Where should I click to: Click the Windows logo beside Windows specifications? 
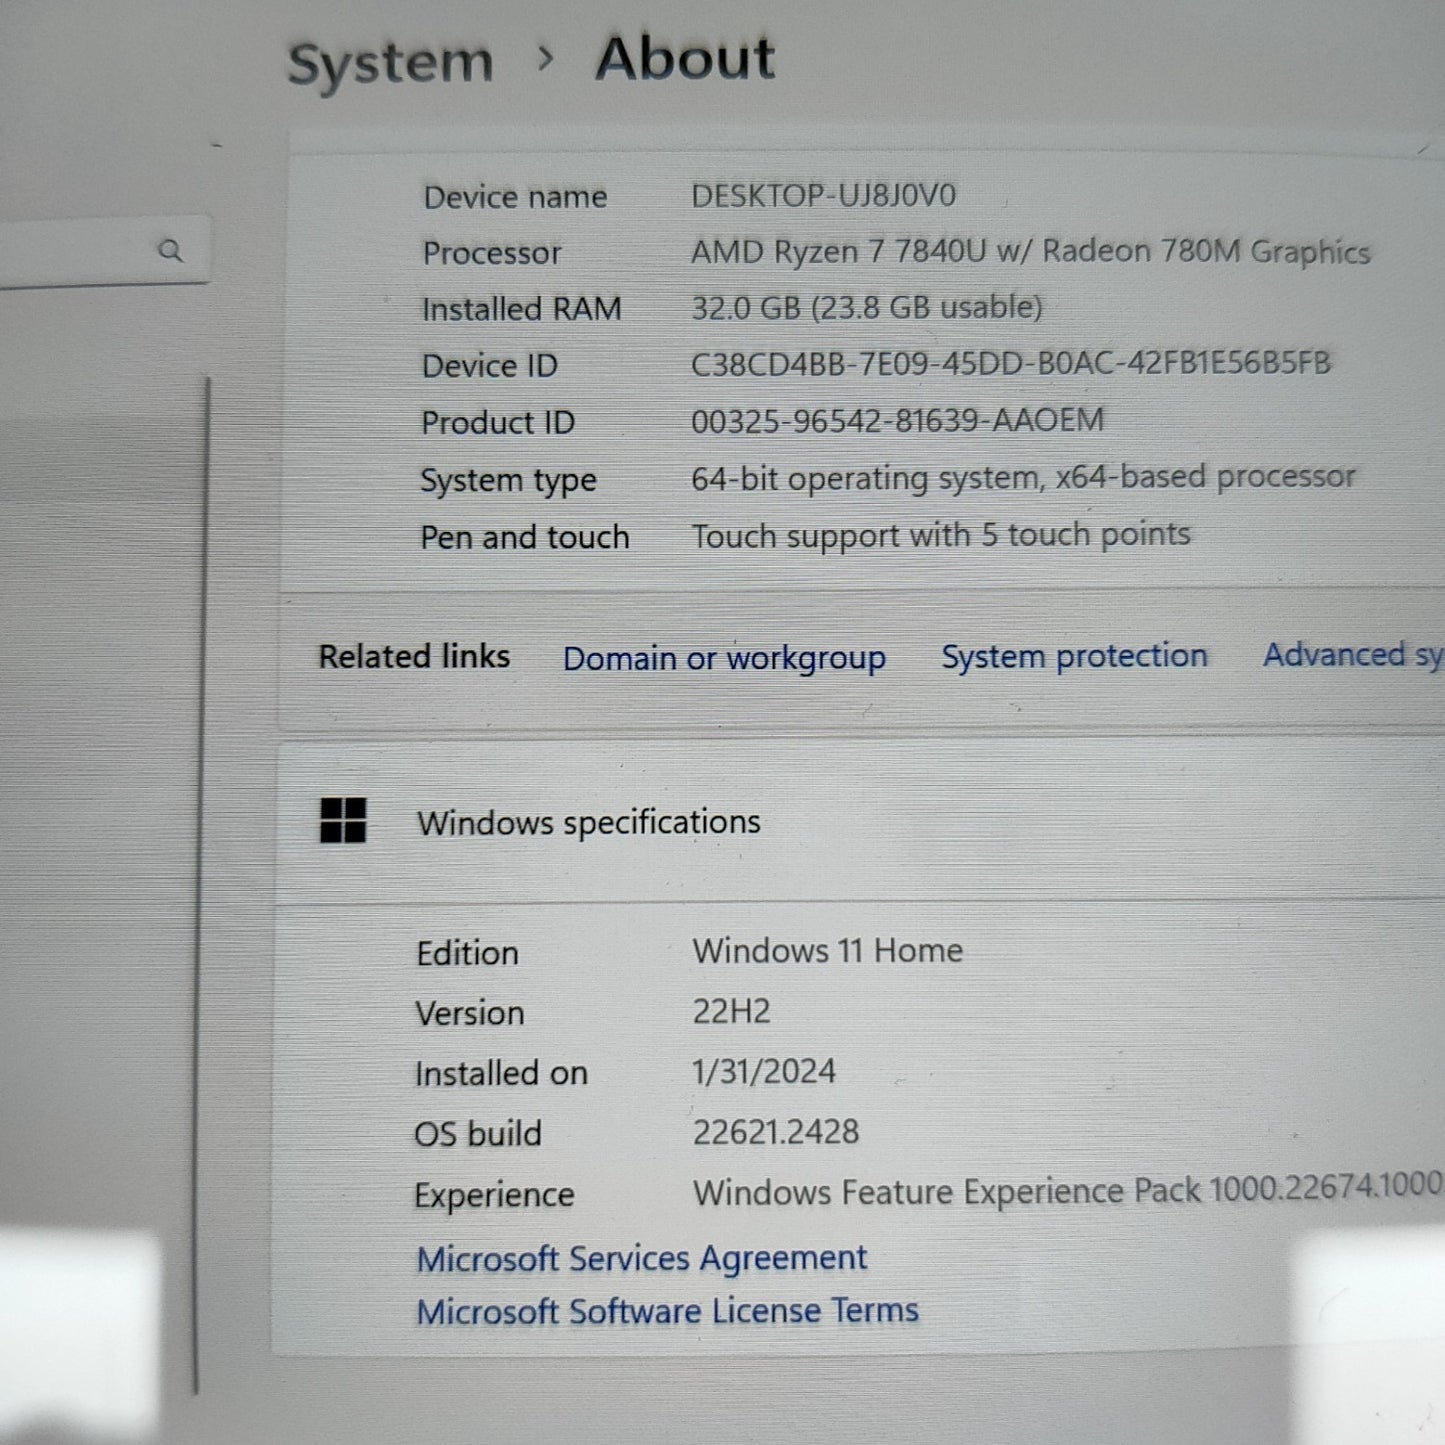point(343,820)
